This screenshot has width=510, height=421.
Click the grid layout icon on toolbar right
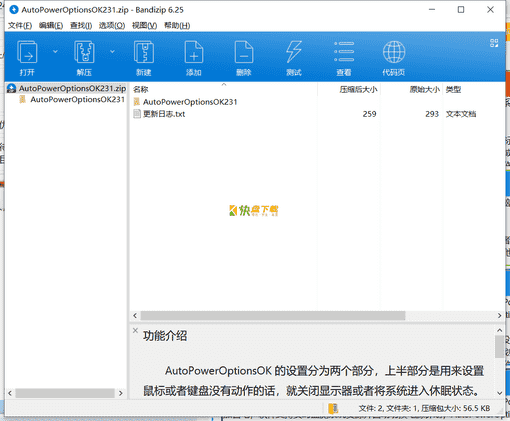pos(494,43)
